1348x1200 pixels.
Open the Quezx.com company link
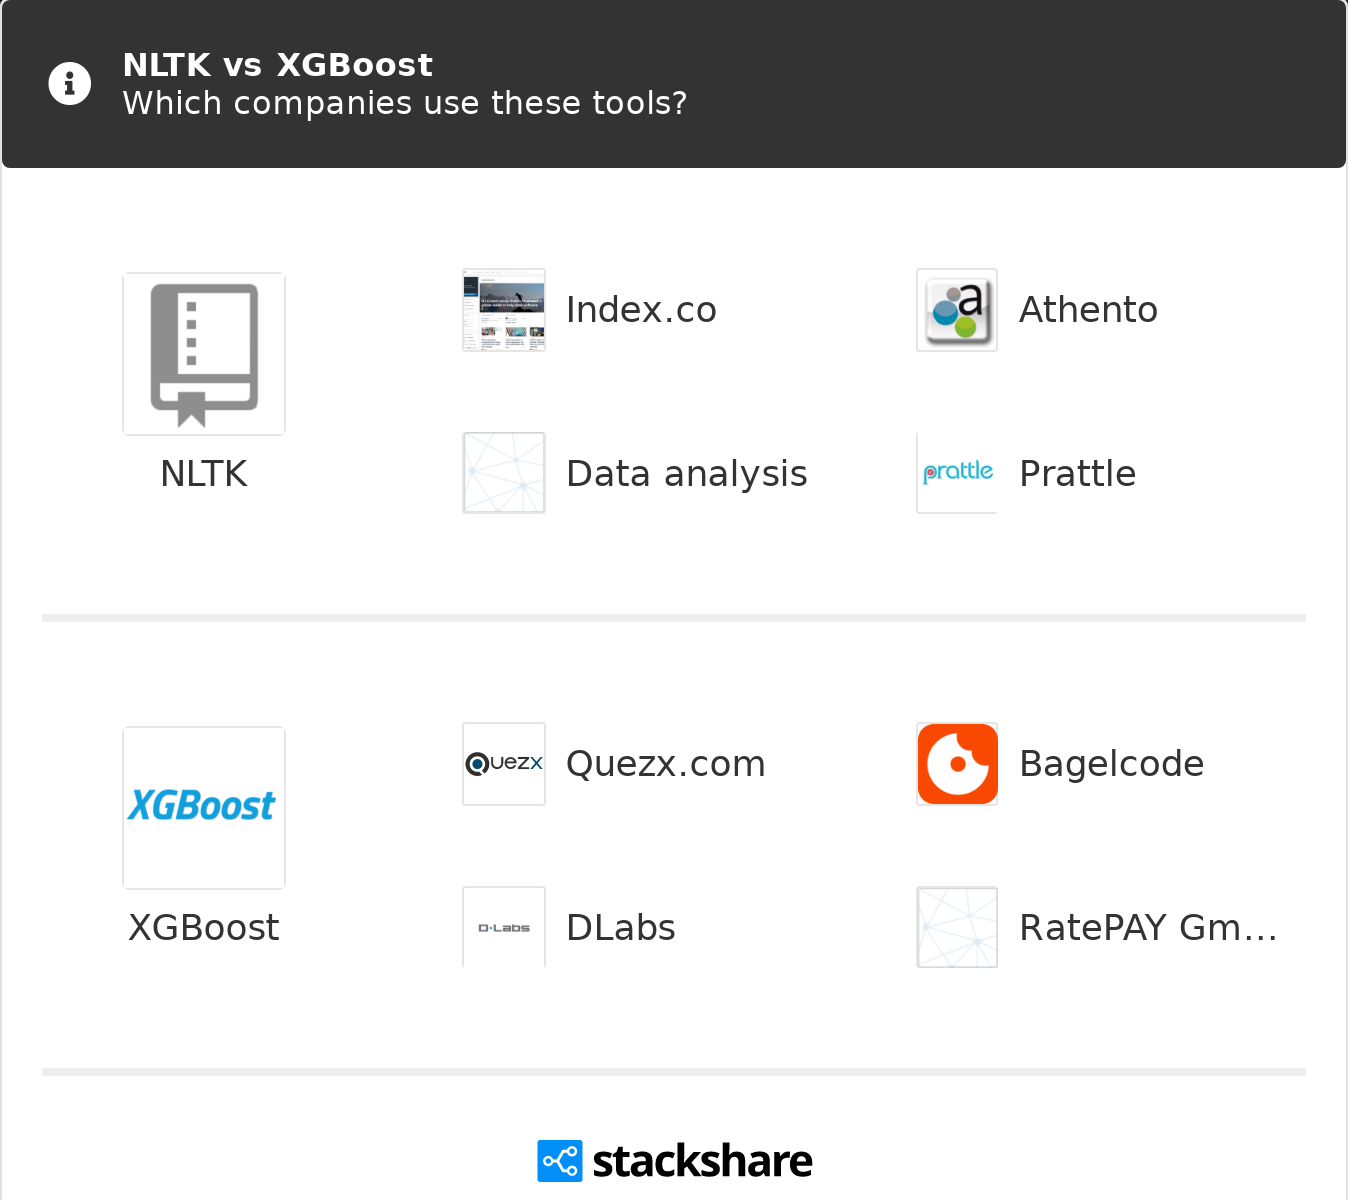click(x=665, y=764)
